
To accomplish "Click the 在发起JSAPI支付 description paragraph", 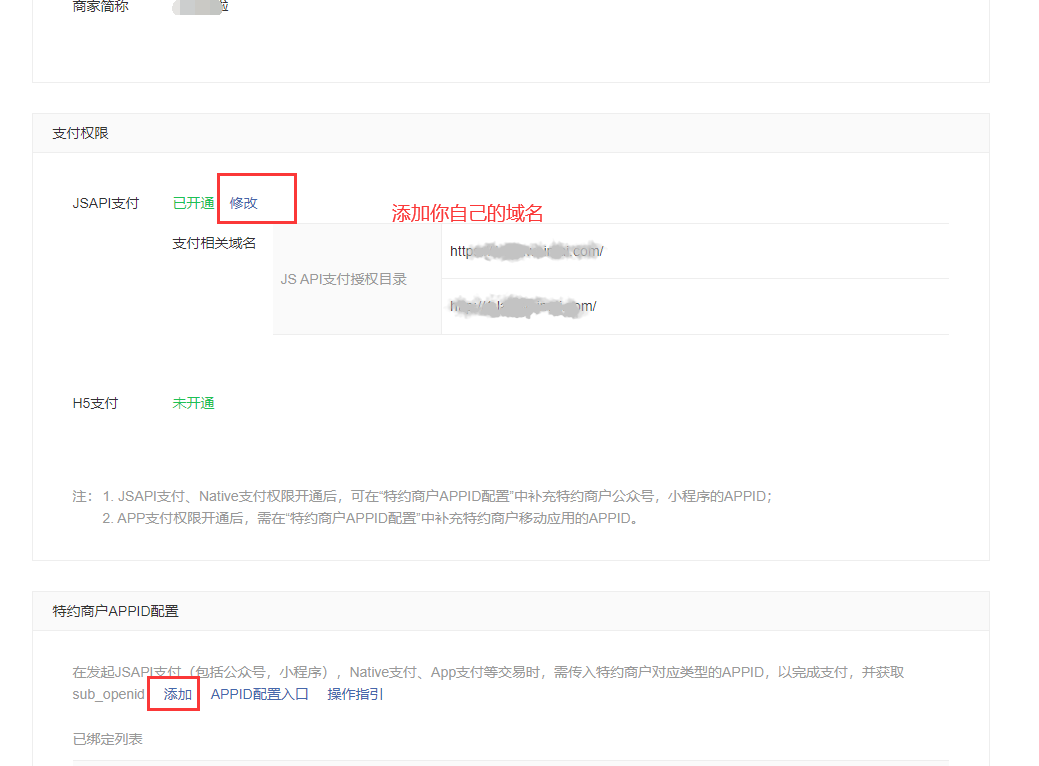I will (488, 683).
